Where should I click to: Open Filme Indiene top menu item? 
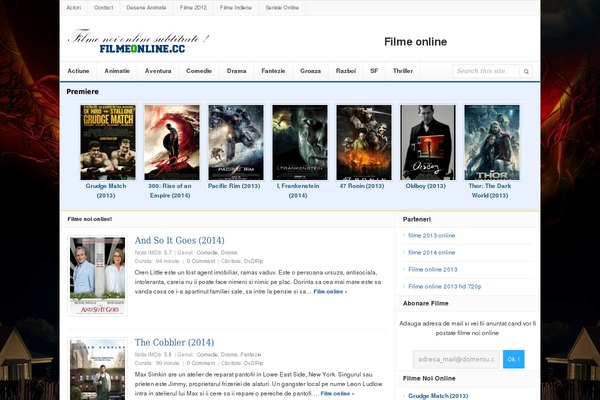coord(236,8)
